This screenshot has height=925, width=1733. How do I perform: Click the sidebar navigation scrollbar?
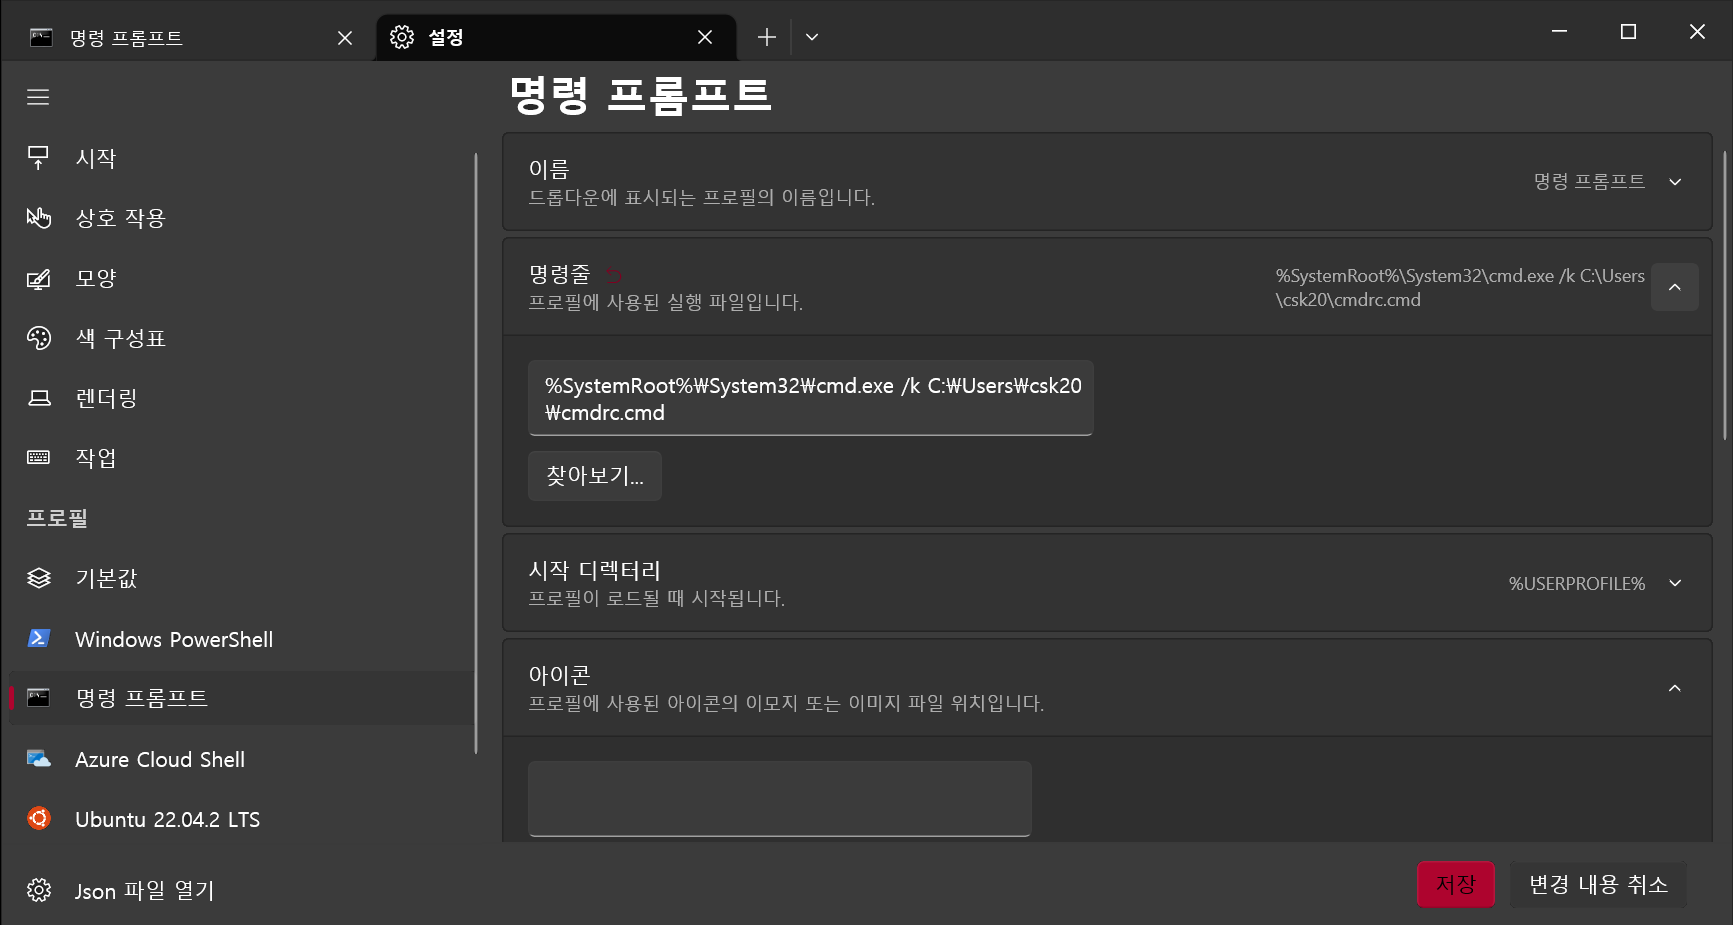(x=476, y=453)
